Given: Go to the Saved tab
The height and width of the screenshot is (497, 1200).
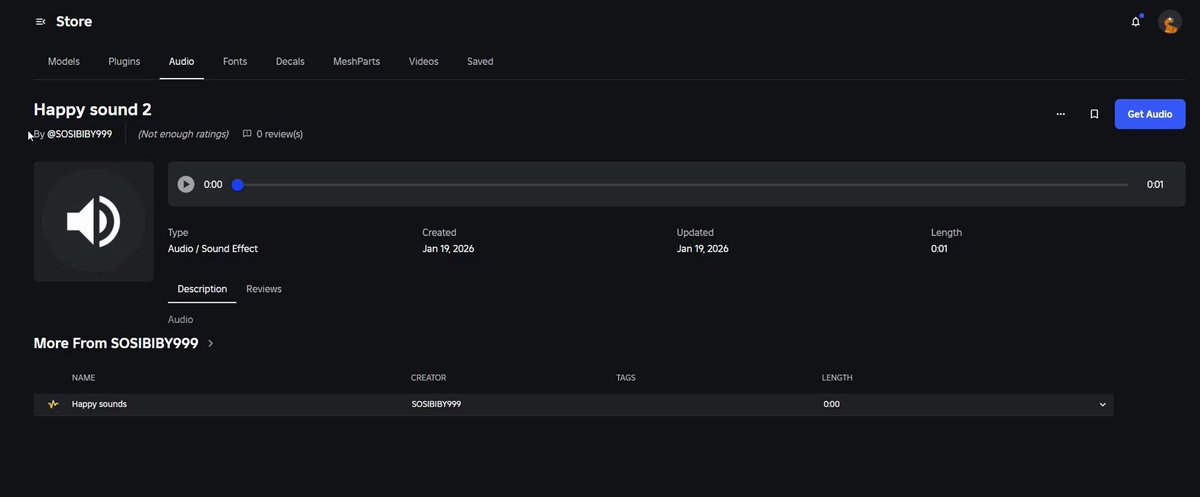Looking at the screenshot, I should click(x=480, y=62).
